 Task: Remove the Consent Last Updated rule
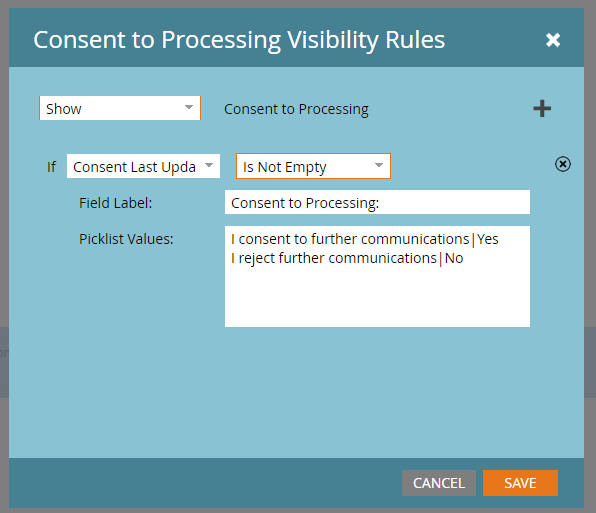click(563, 164)
